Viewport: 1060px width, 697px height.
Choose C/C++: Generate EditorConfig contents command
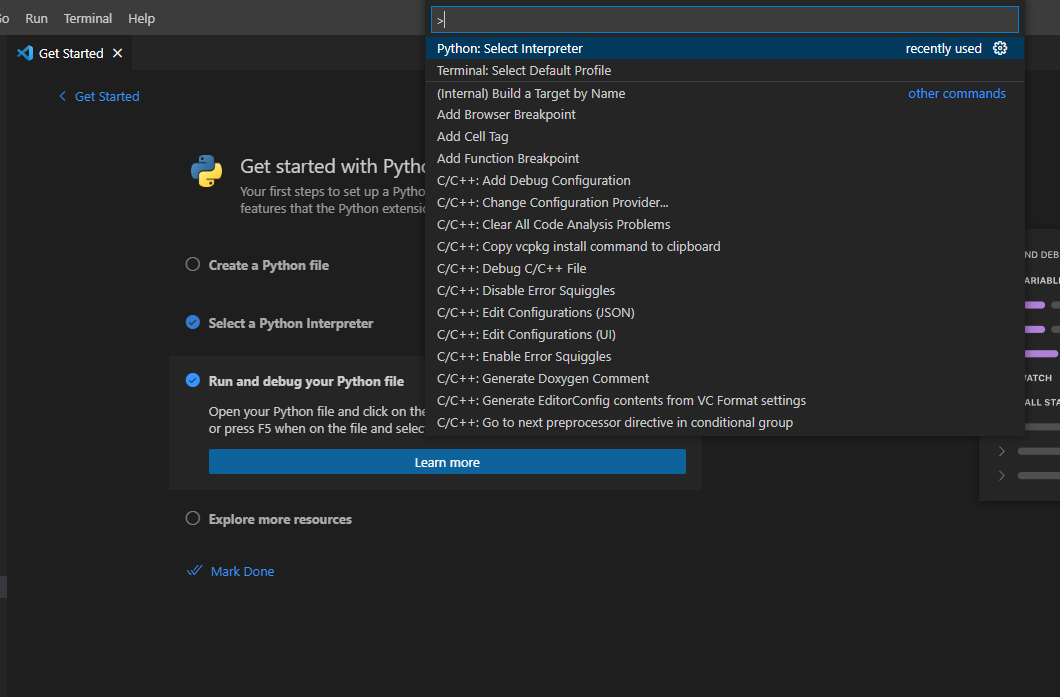(x=725, y=400)
